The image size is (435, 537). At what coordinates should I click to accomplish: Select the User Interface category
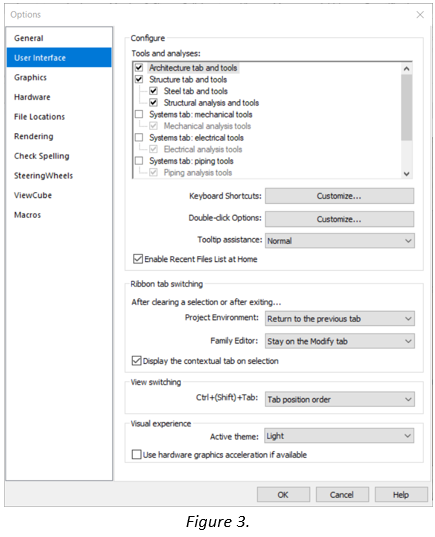(x=59, y=58)
